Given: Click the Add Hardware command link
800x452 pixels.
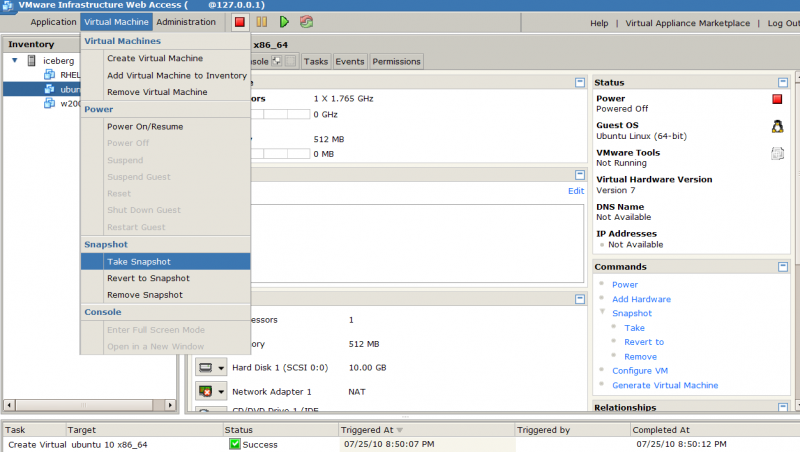Looking at the screenshot, I should (641, 299).
